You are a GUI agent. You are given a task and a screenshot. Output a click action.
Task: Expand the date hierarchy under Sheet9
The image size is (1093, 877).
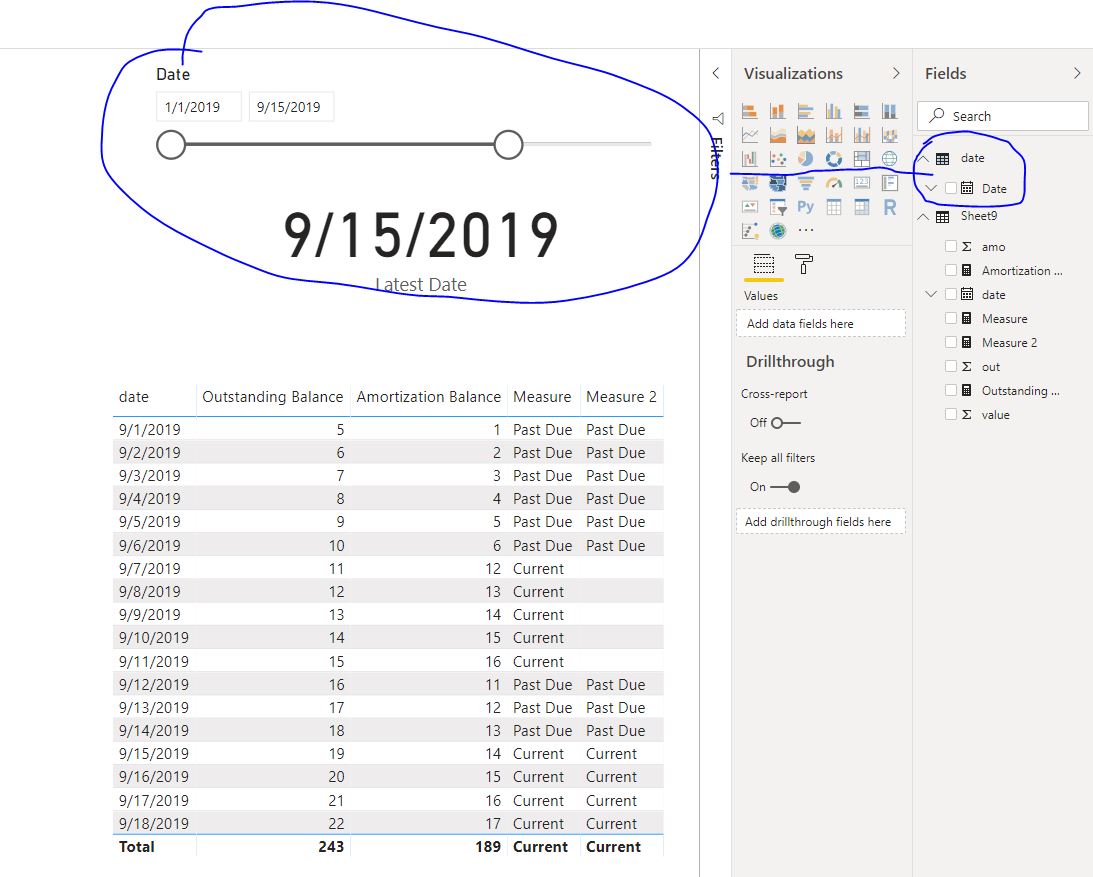[931, 294]
